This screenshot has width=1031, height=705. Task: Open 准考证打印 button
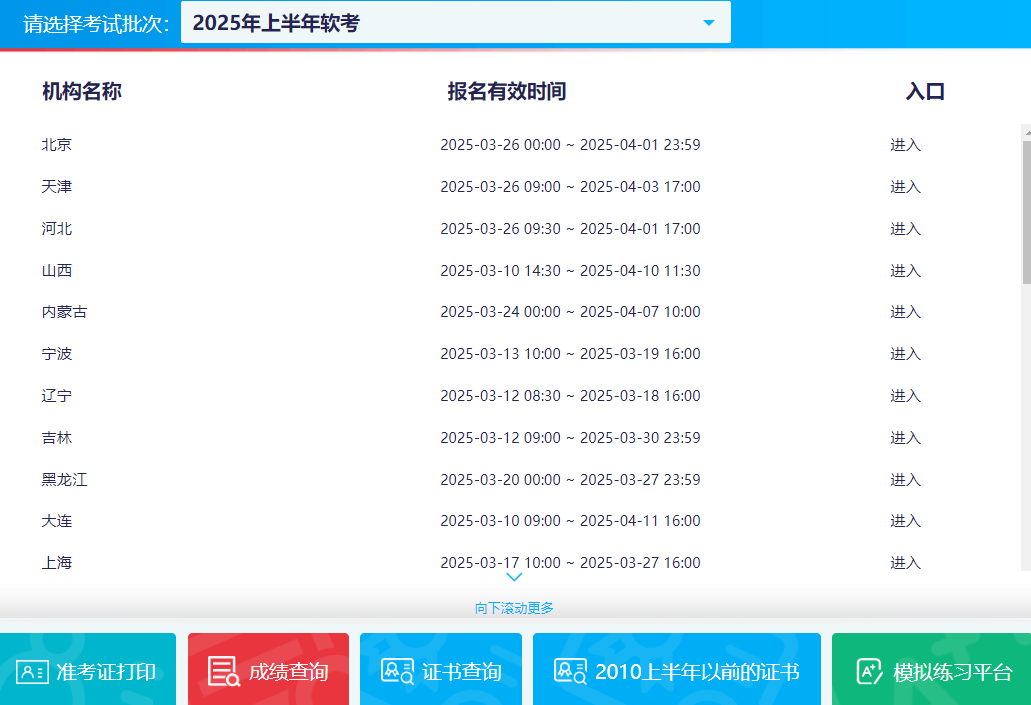(88, 669)
